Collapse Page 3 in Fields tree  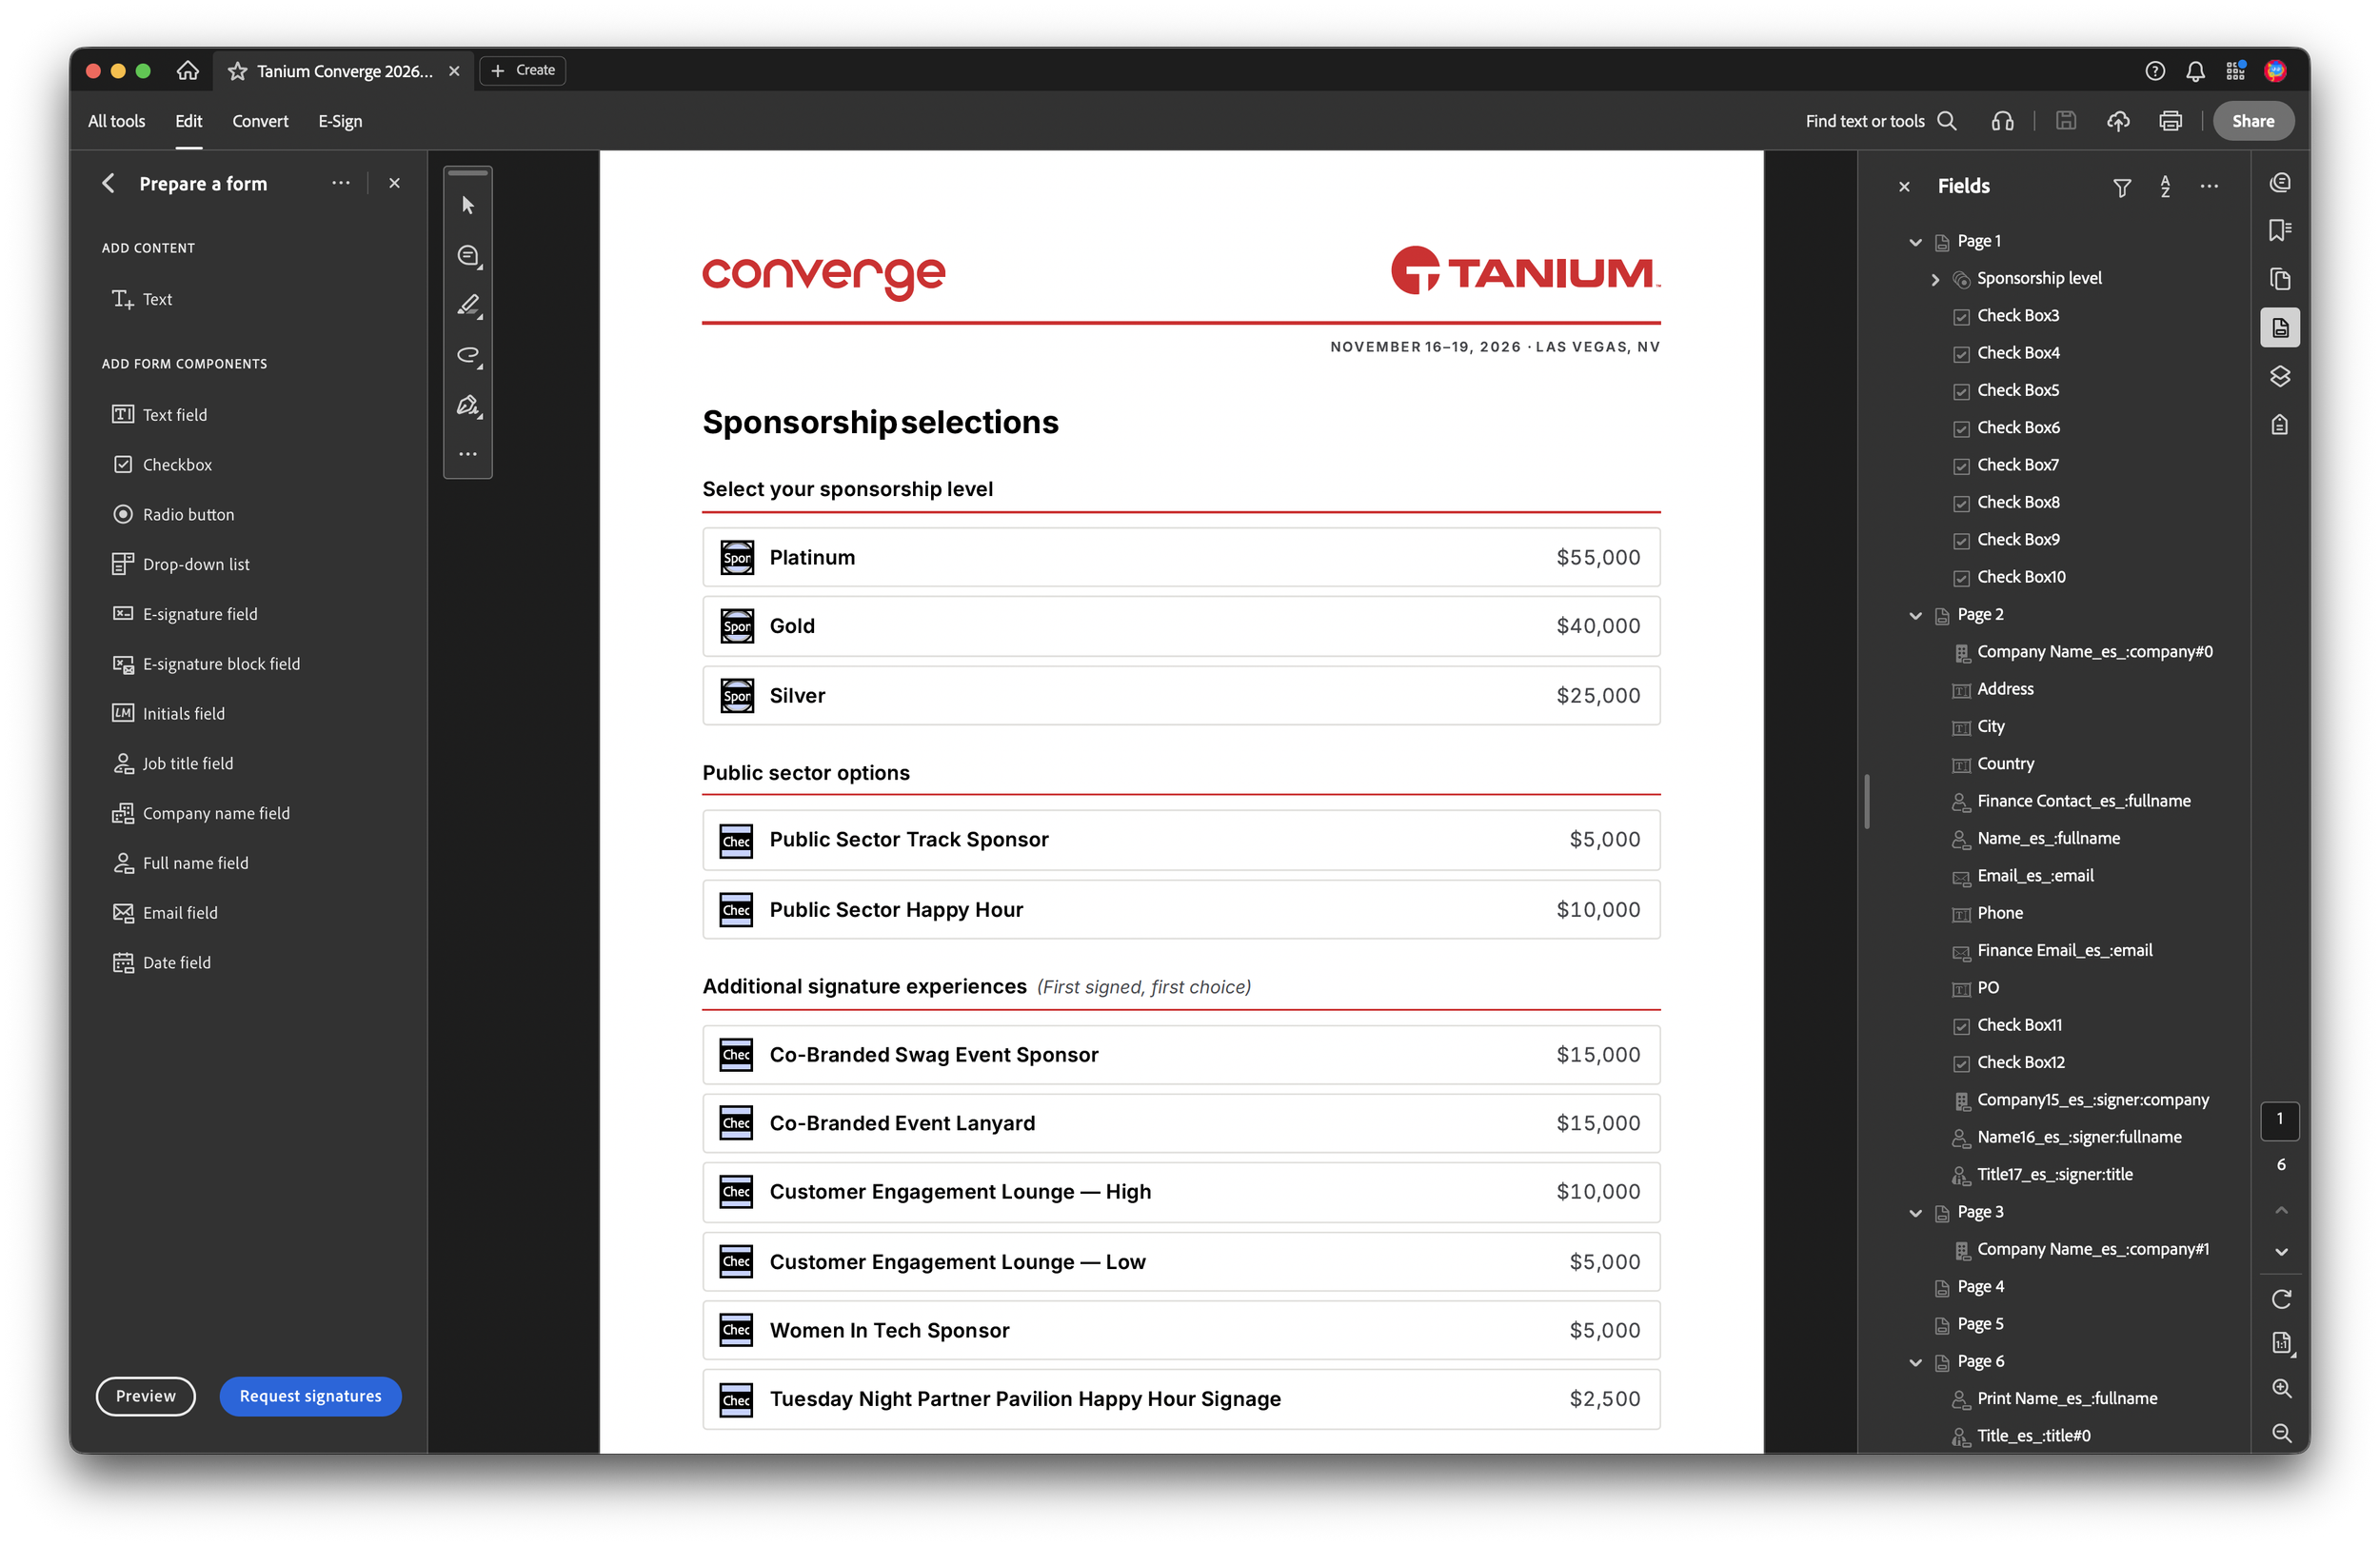1915,1213
